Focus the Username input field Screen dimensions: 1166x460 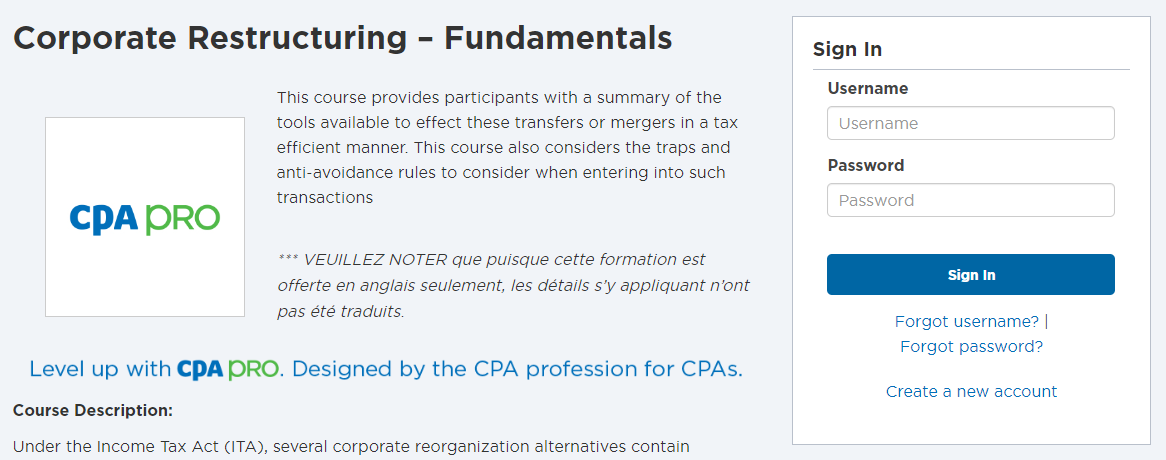970,123
